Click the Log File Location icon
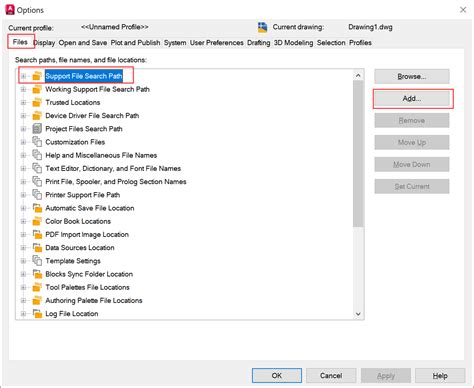Image resolution: width=474 pixels, height=388 pixels. point(37,314)
